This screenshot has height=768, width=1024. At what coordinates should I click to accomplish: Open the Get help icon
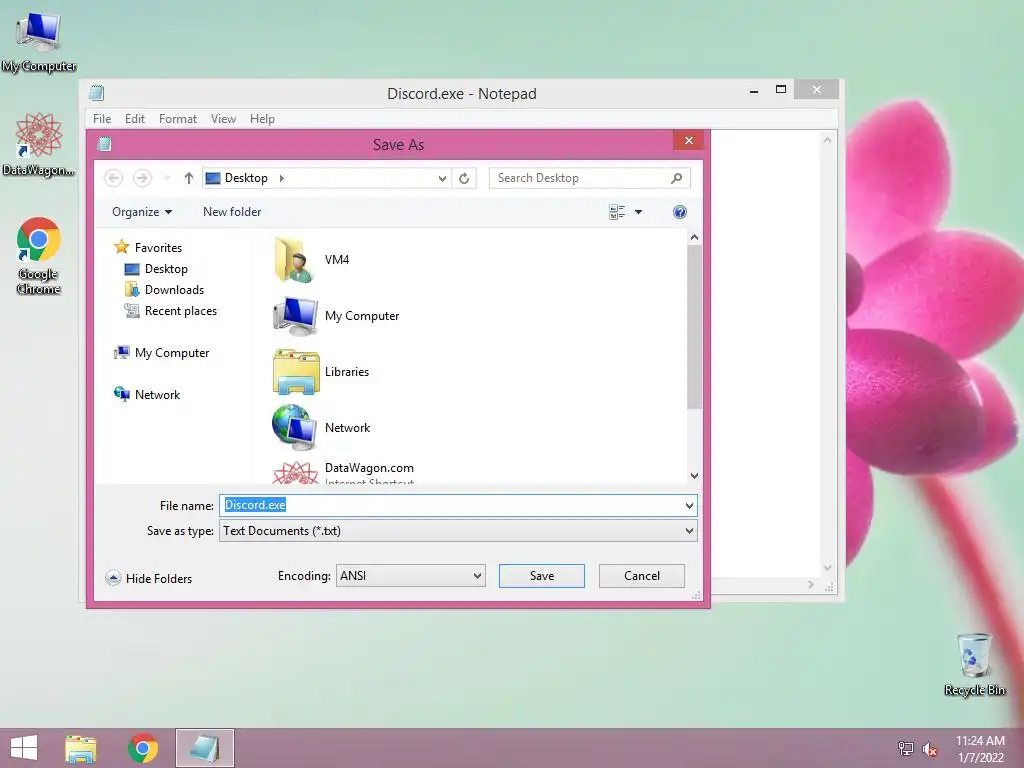pos(680,212)
